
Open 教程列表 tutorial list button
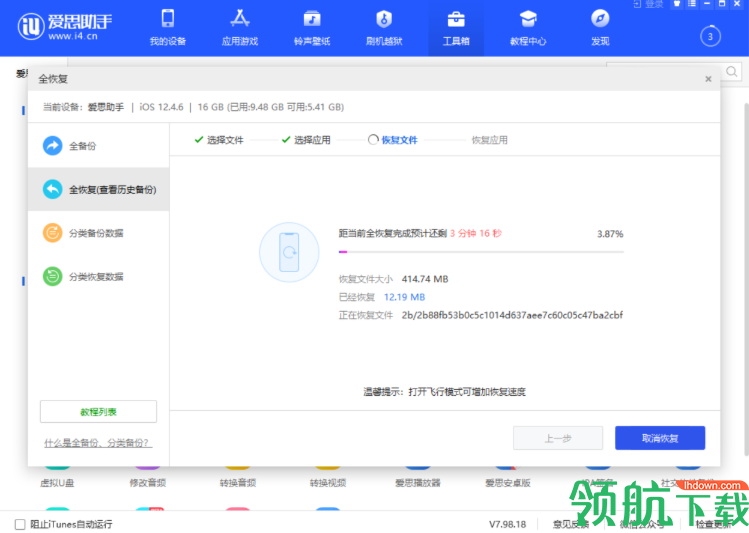[x=98, y=412]
